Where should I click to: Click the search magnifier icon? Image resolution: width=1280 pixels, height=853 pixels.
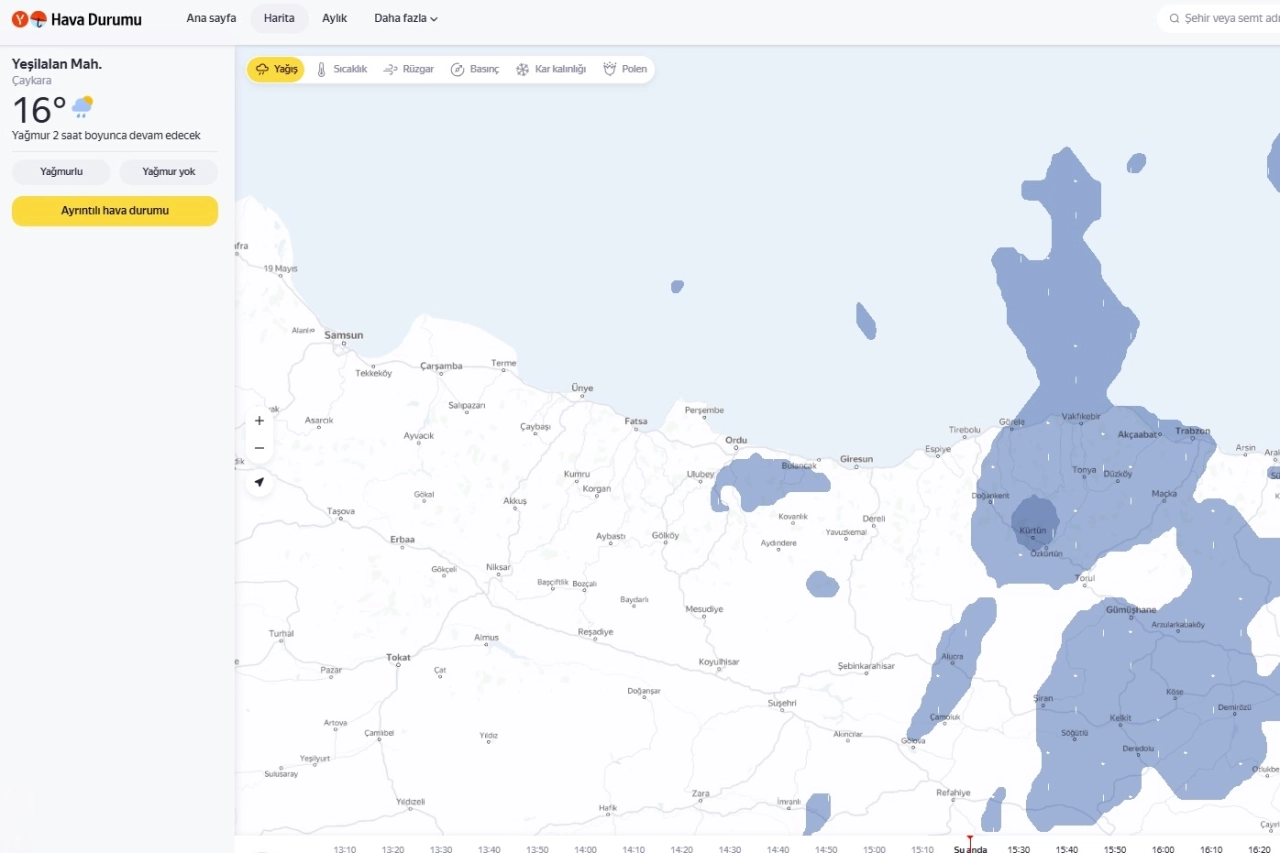pos(1174,18)
